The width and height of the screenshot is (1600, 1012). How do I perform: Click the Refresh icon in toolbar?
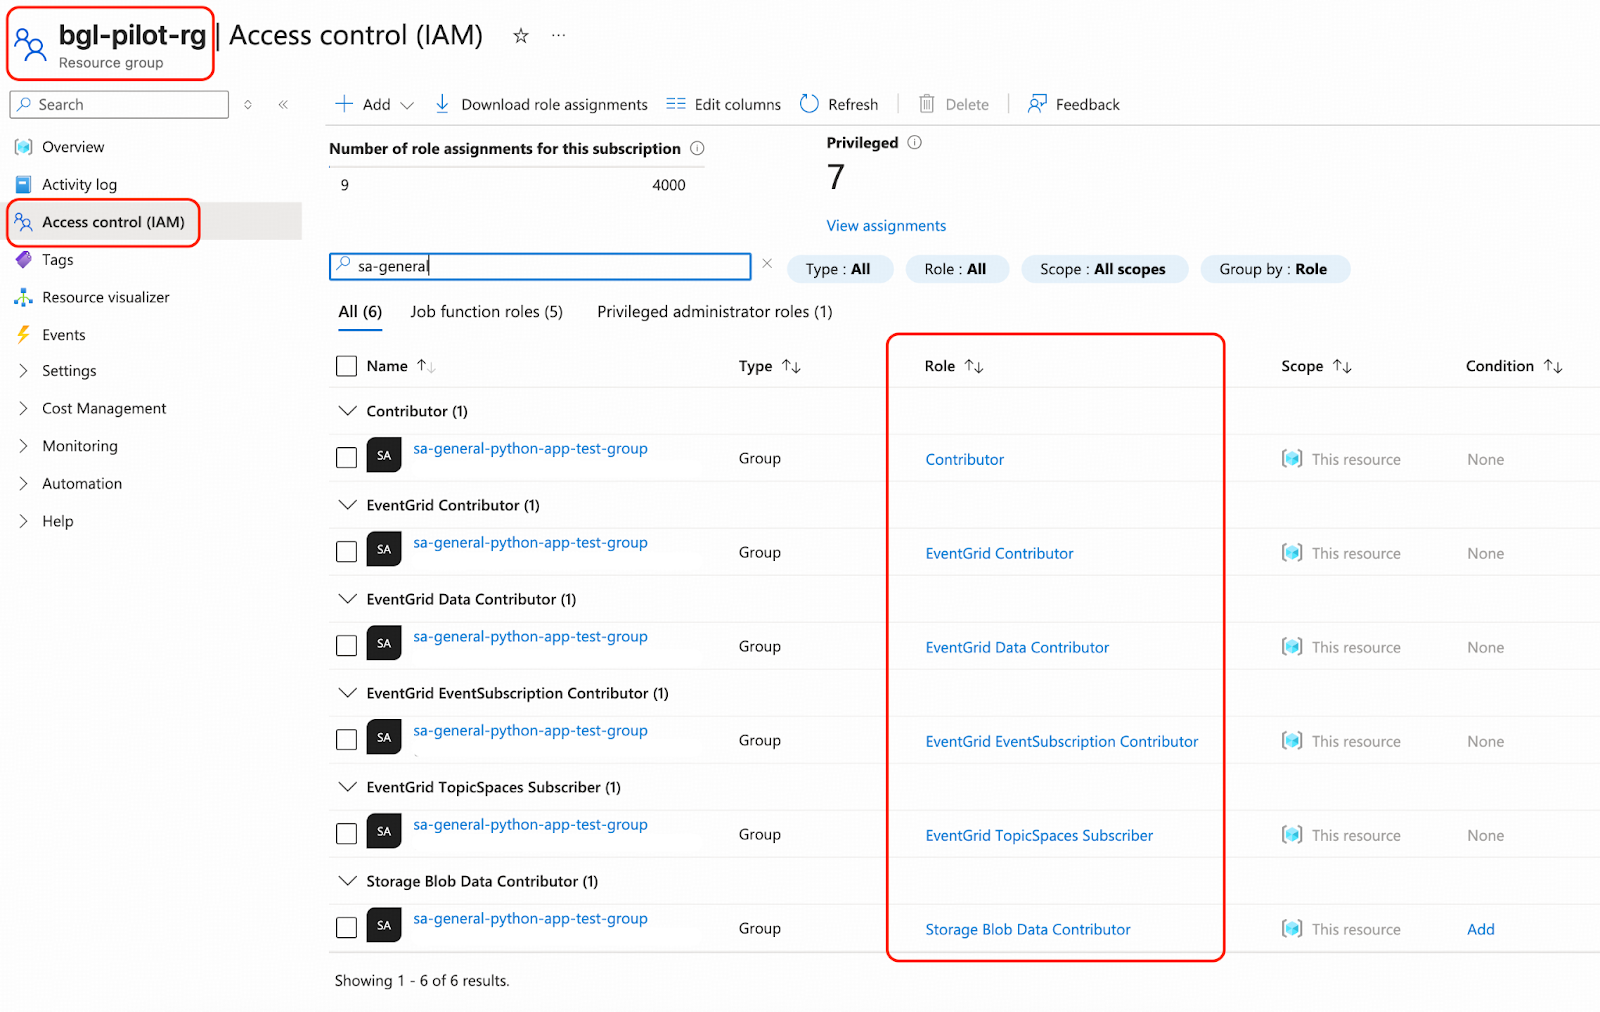coord(809,104)
